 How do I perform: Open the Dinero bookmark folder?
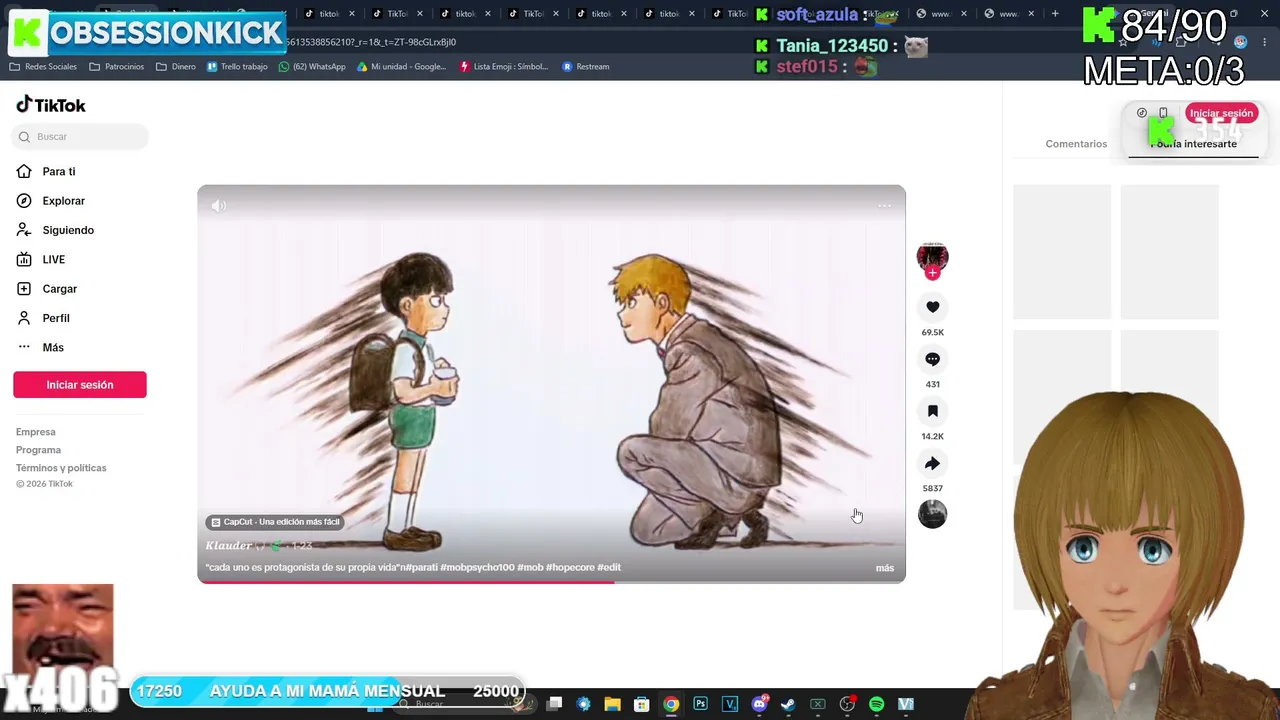176,67
